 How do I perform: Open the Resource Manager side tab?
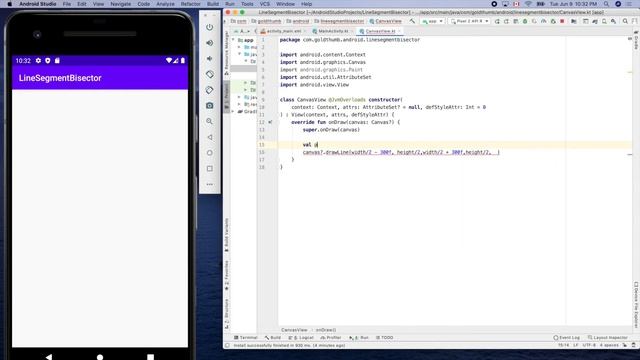point(227,52)
